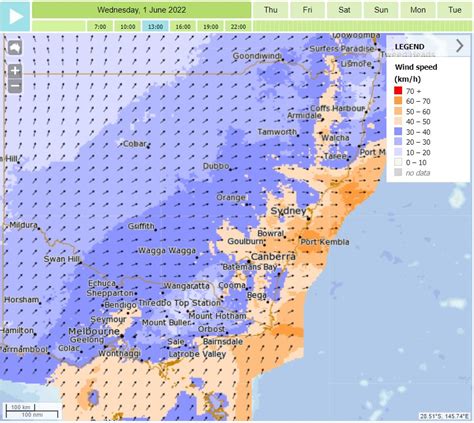The image size is (474, 423).
Task: Click the Goondiwindi map label
Action: click(257, 56)
